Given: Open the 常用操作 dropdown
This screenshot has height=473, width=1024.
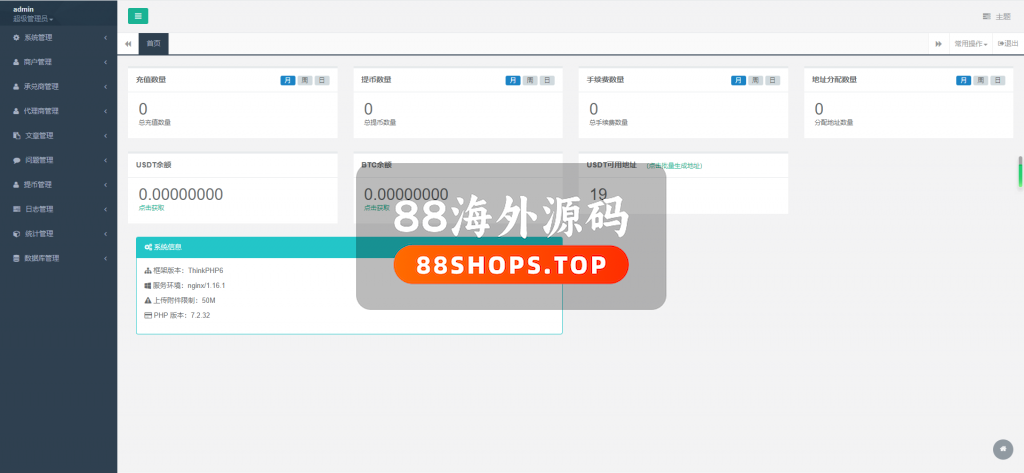Looking at the screenshot, I should (x=970, y=44).
